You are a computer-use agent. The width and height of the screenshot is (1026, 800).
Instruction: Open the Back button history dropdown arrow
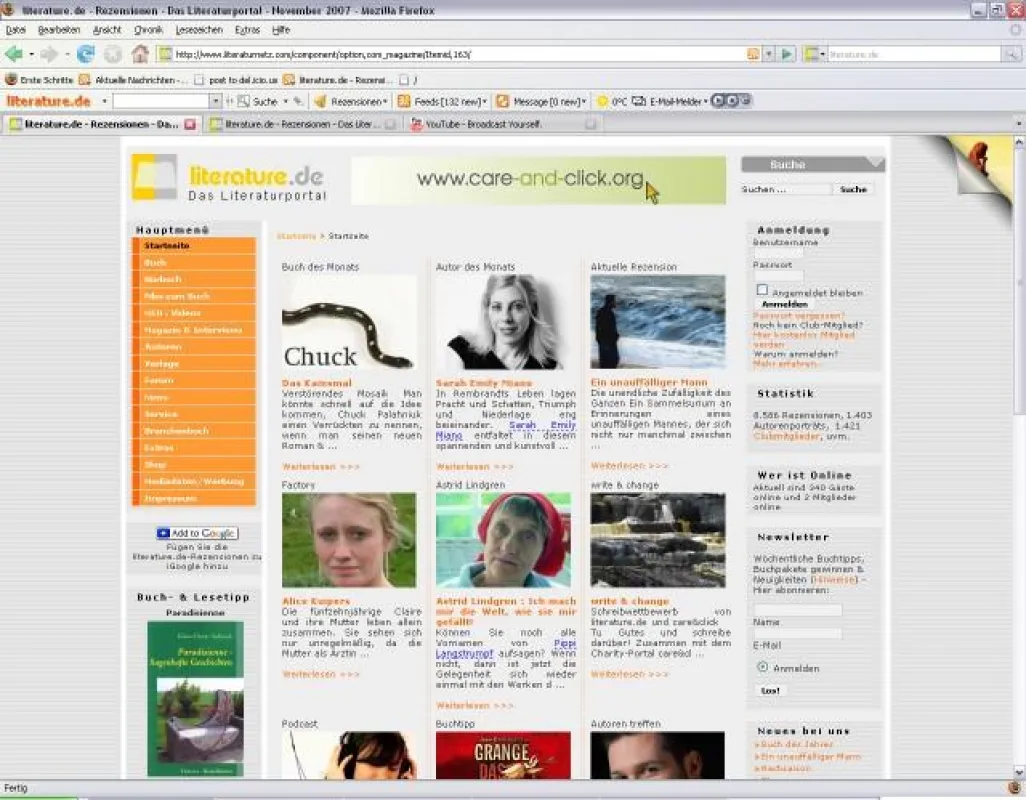(x=31, y=54)
